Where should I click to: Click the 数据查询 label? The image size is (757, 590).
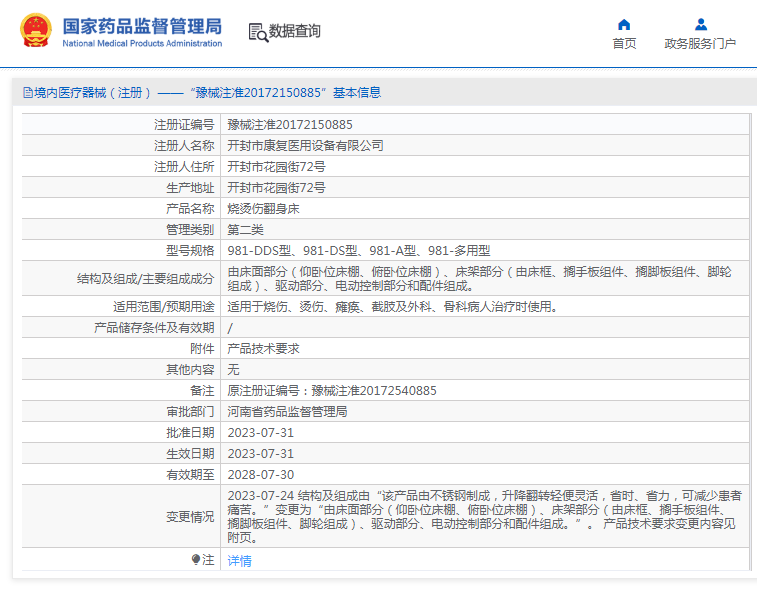click(x=294, y=31)
